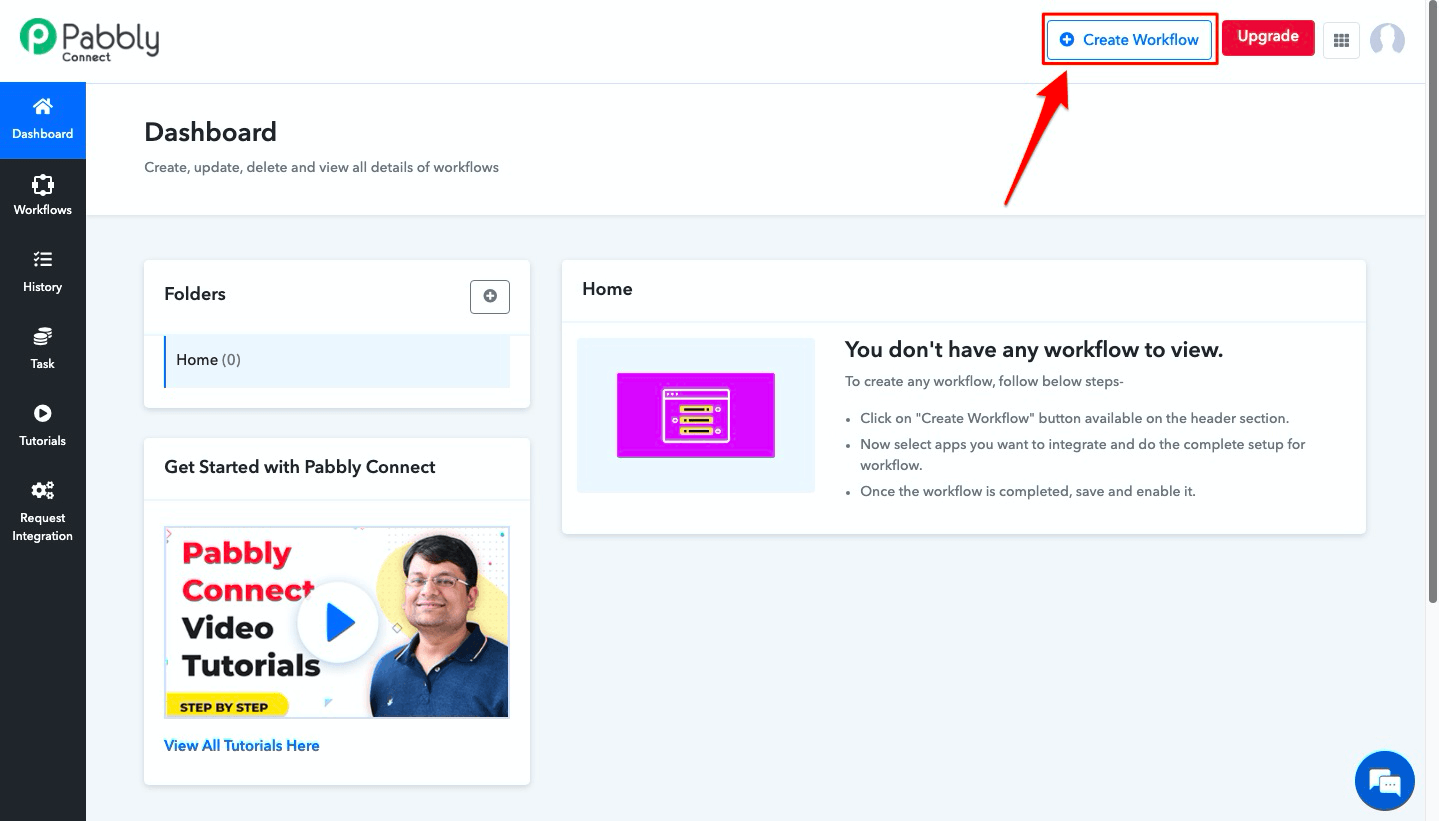This screenshot has width=1439, height=821.
Task: Click "You don't have any workflow to view."
Action: [x=1034, y=350]
